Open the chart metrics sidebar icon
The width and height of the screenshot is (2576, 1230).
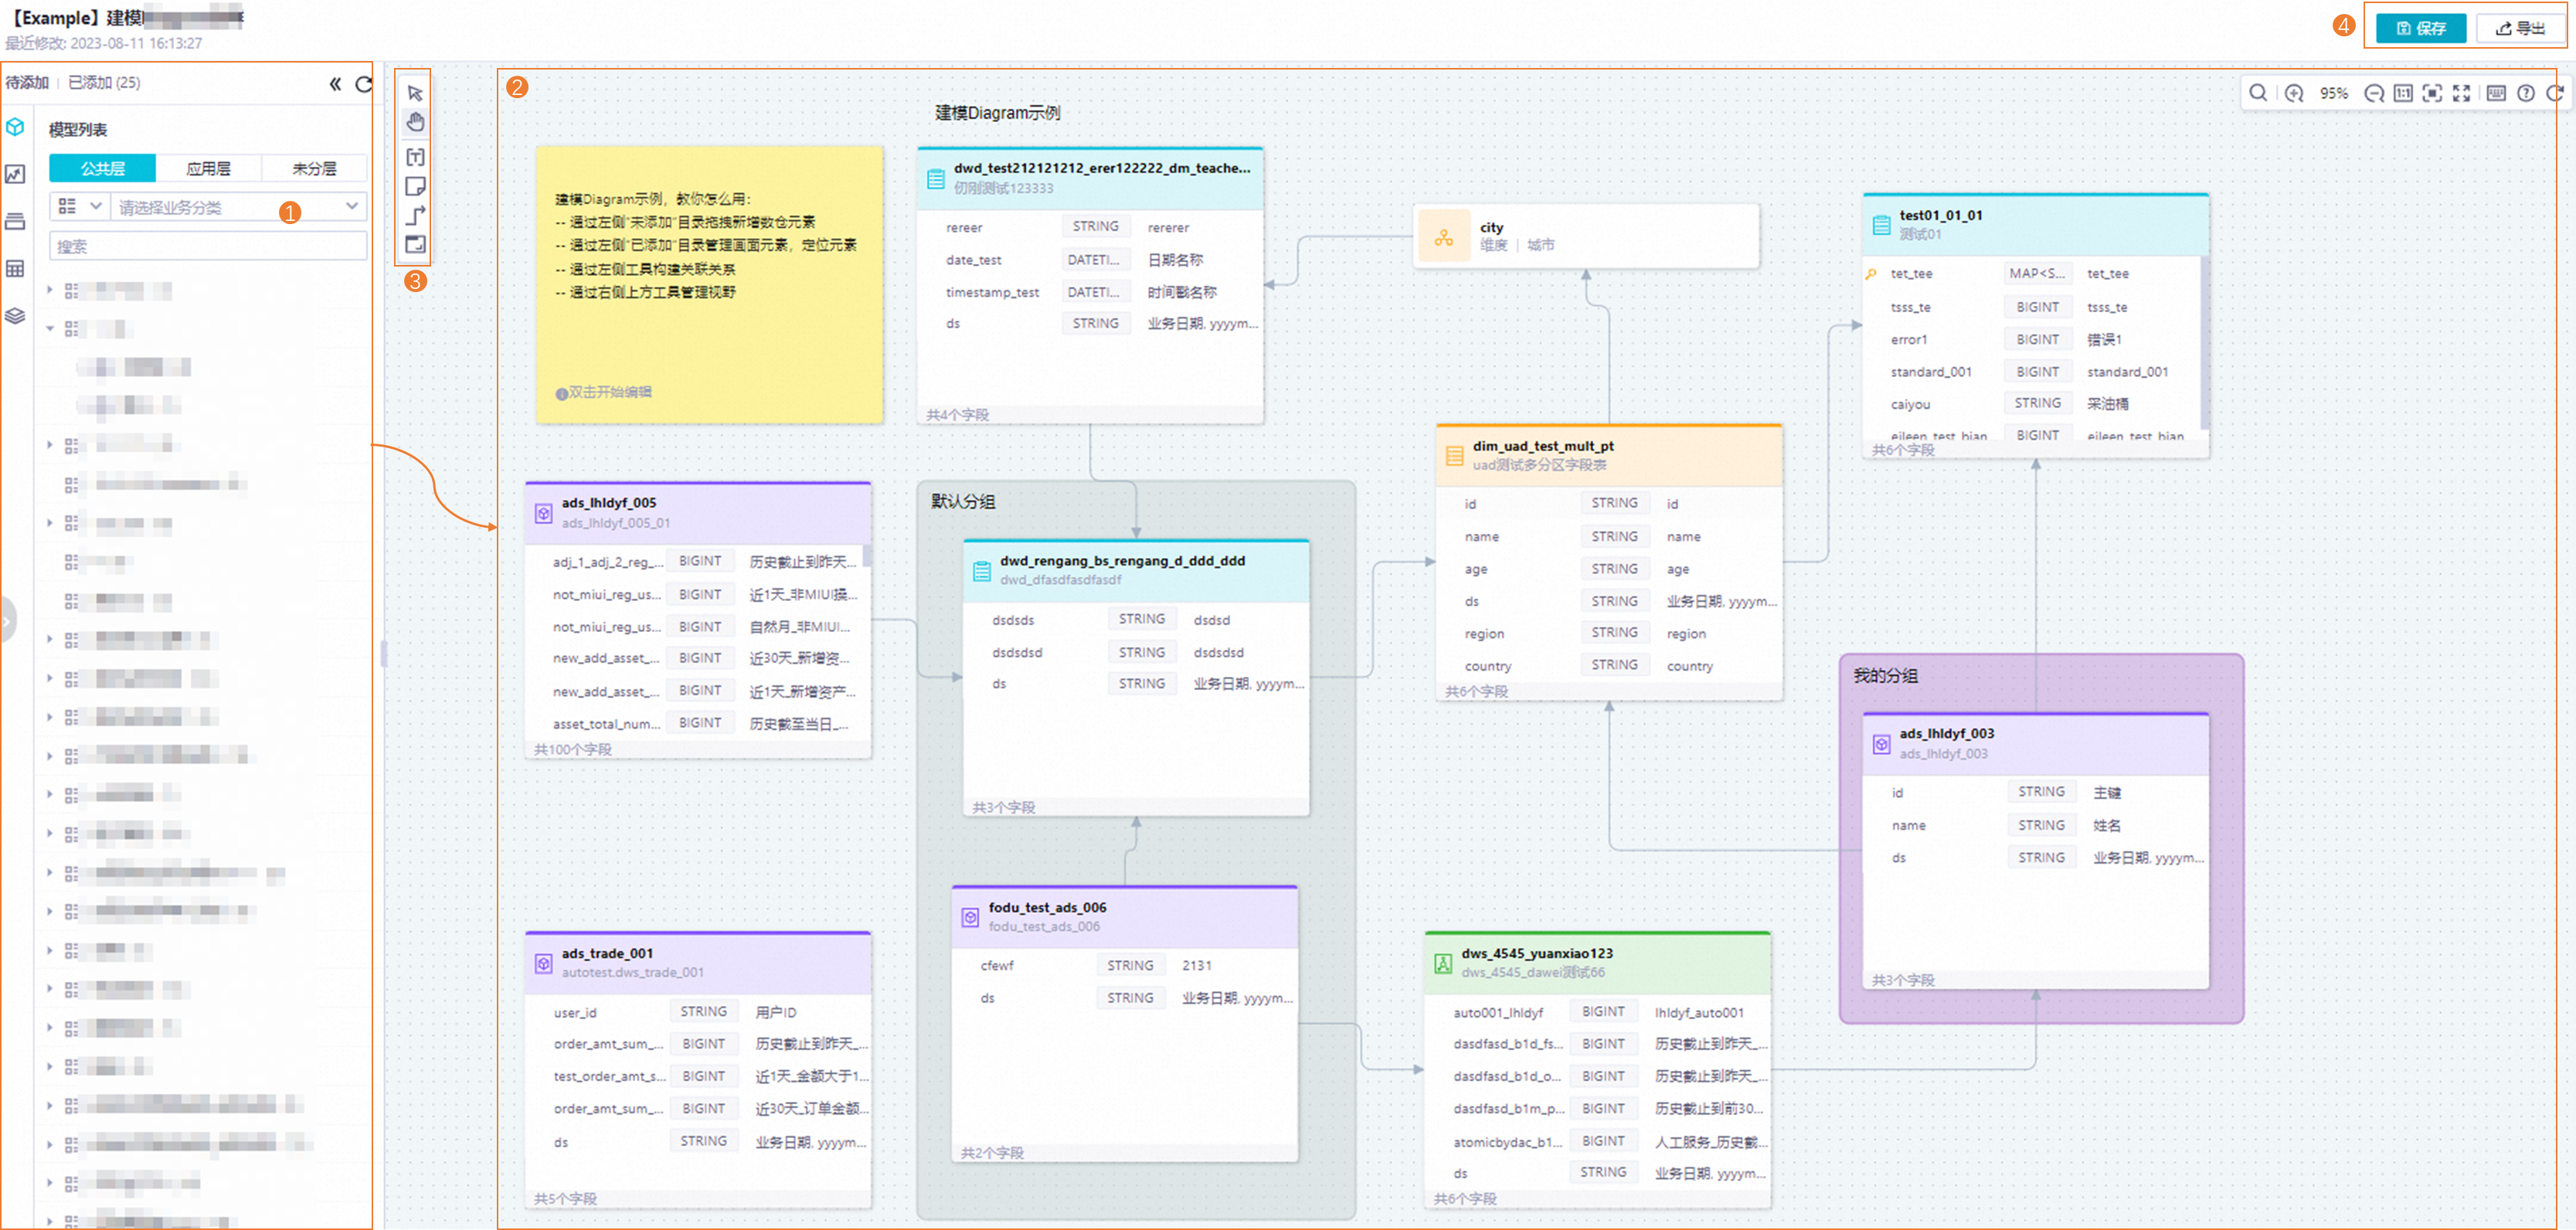(x=15, y=174)
